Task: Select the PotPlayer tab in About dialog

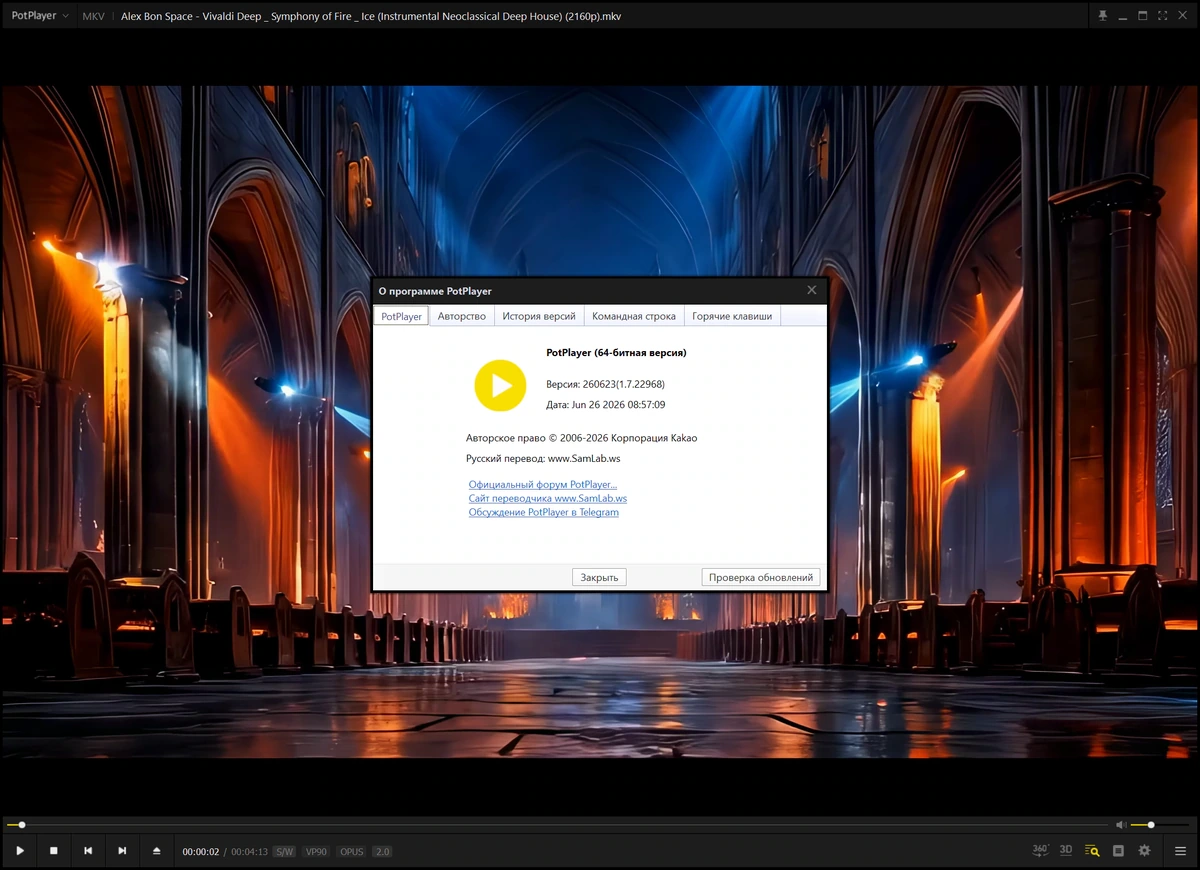Action: tap(402, 316)
